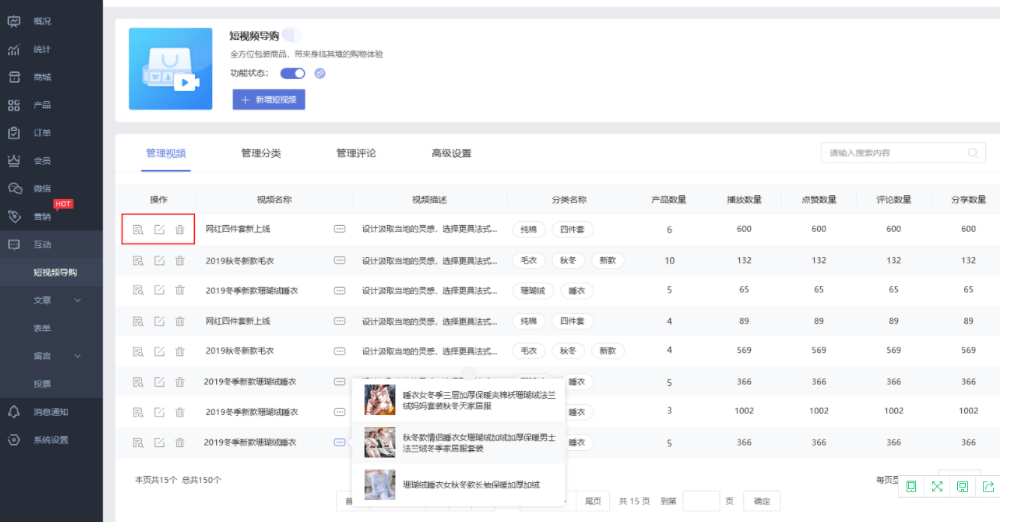1015x523 pixels.
Task: Open 系统设置 in the sidebar
Action: click(x=51, y=440)
